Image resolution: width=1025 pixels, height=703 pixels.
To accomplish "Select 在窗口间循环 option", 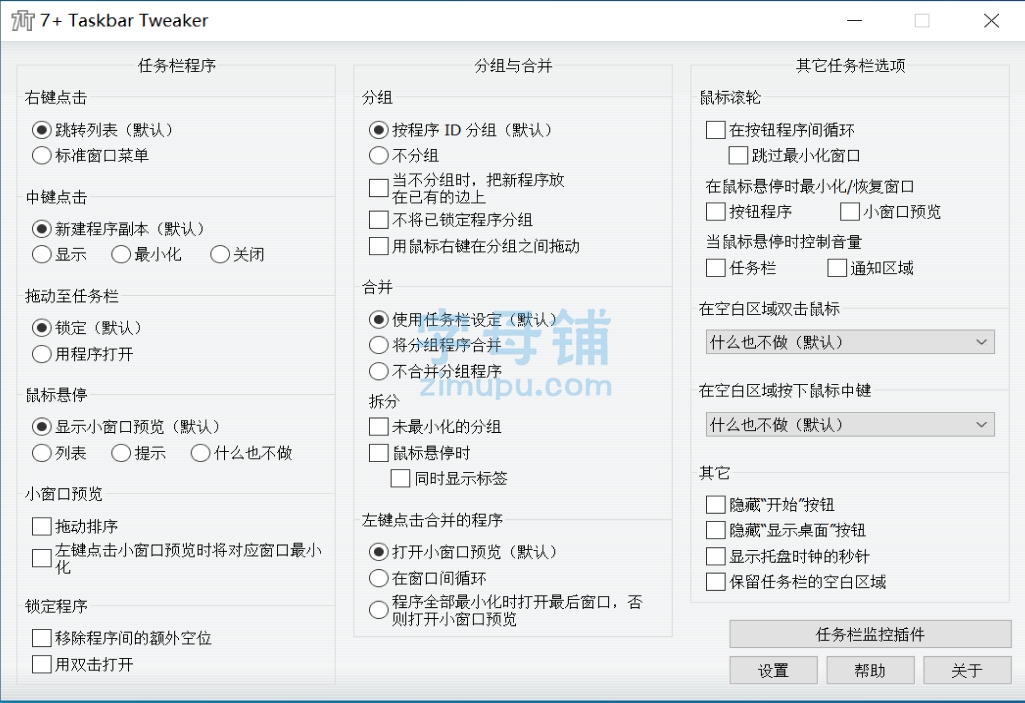I will [x=378, y=578].
